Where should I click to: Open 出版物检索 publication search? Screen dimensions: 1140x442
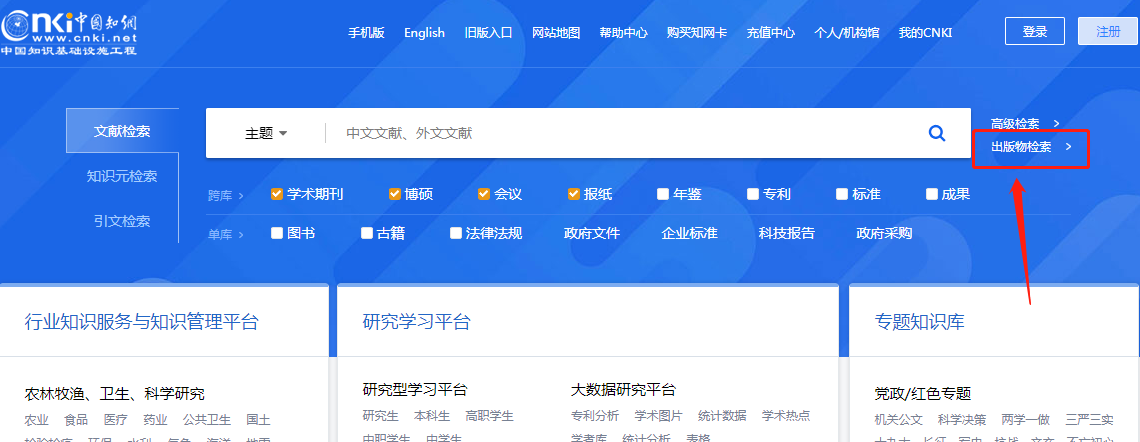1032,147
